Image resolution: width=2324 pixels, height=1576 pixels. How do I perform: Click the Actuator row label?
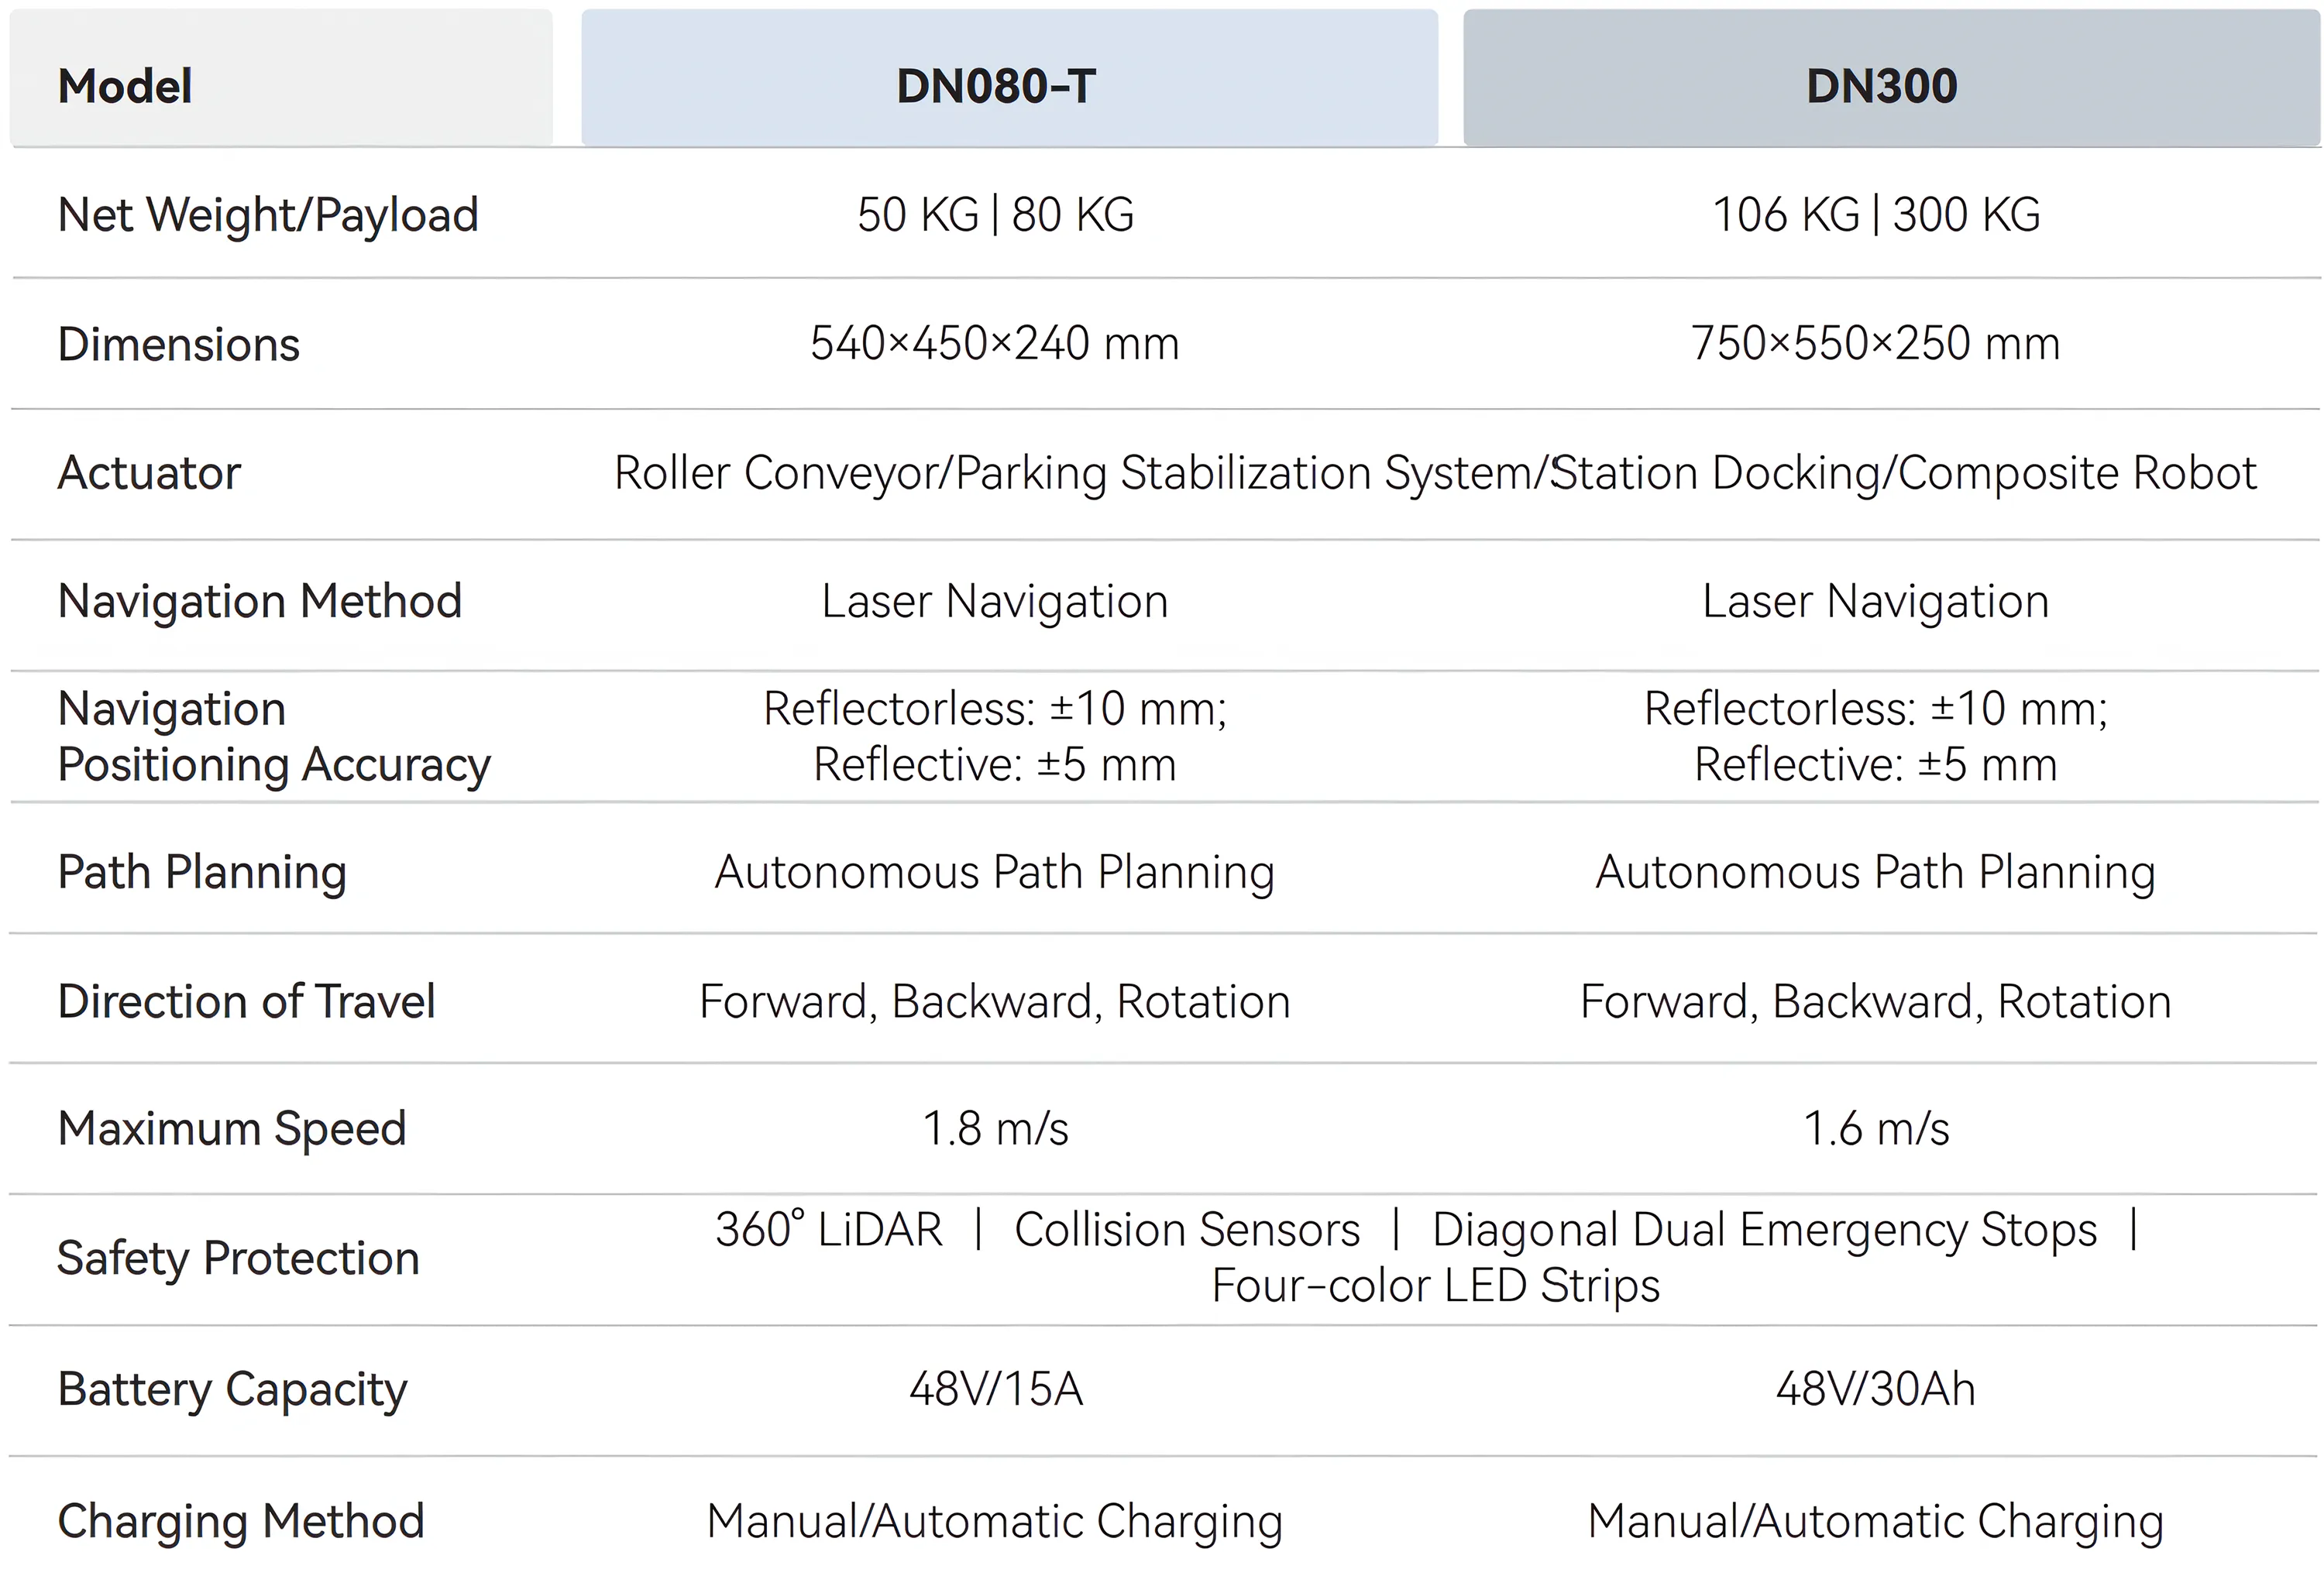149,473
